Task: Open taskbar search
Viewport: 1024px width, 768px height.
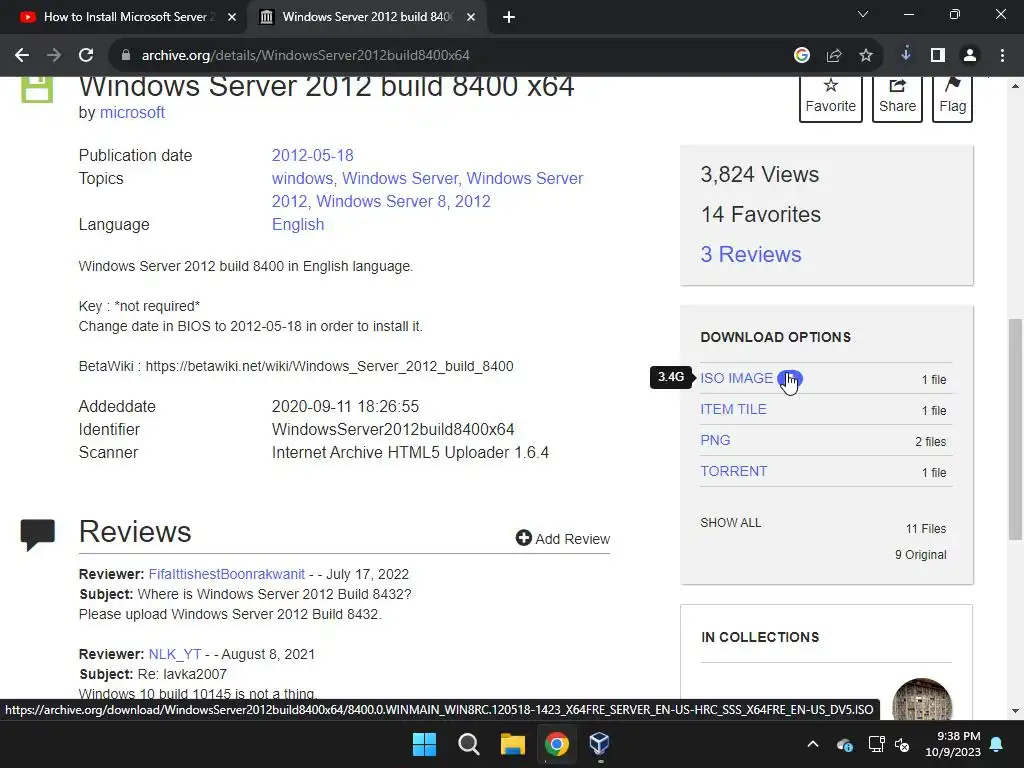Action: pos(469,744)
